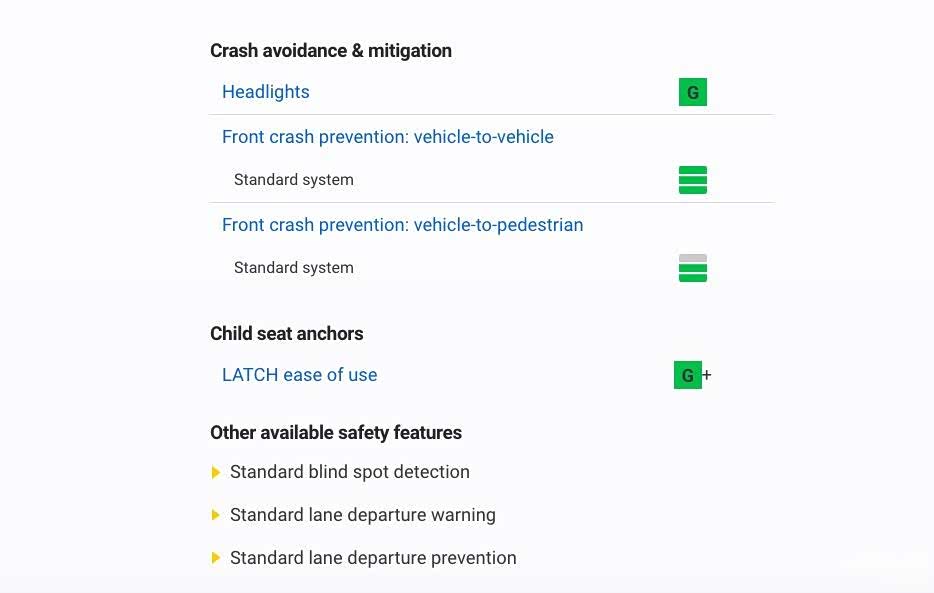The image size is (934, 593).
Task: Click the two-bar vehicle-to-pedestrian rating icon
Action: (692, 268)
